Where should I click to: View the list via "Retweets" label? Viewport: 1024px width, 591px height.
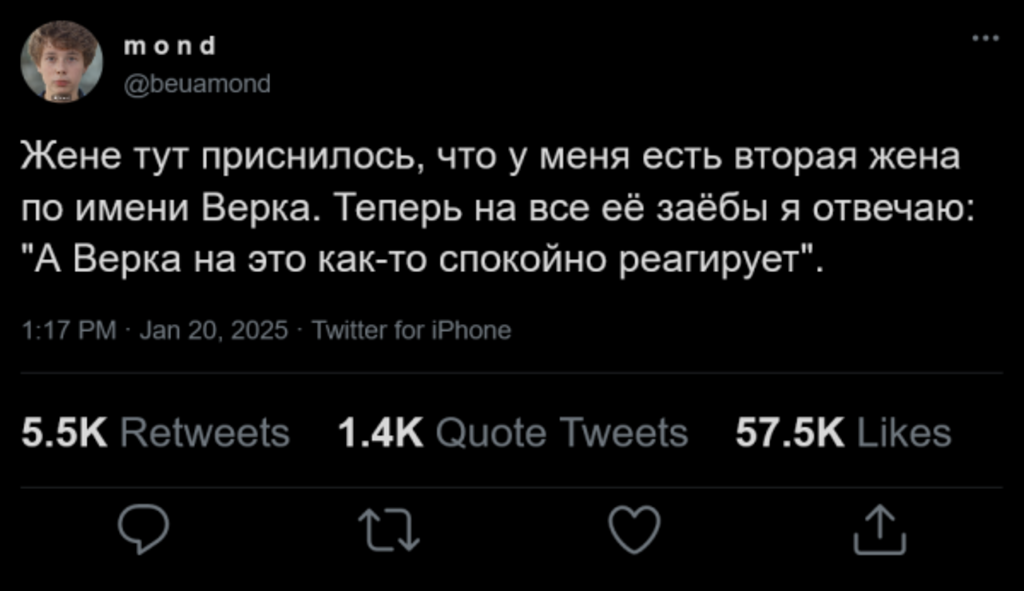(204, 433)
